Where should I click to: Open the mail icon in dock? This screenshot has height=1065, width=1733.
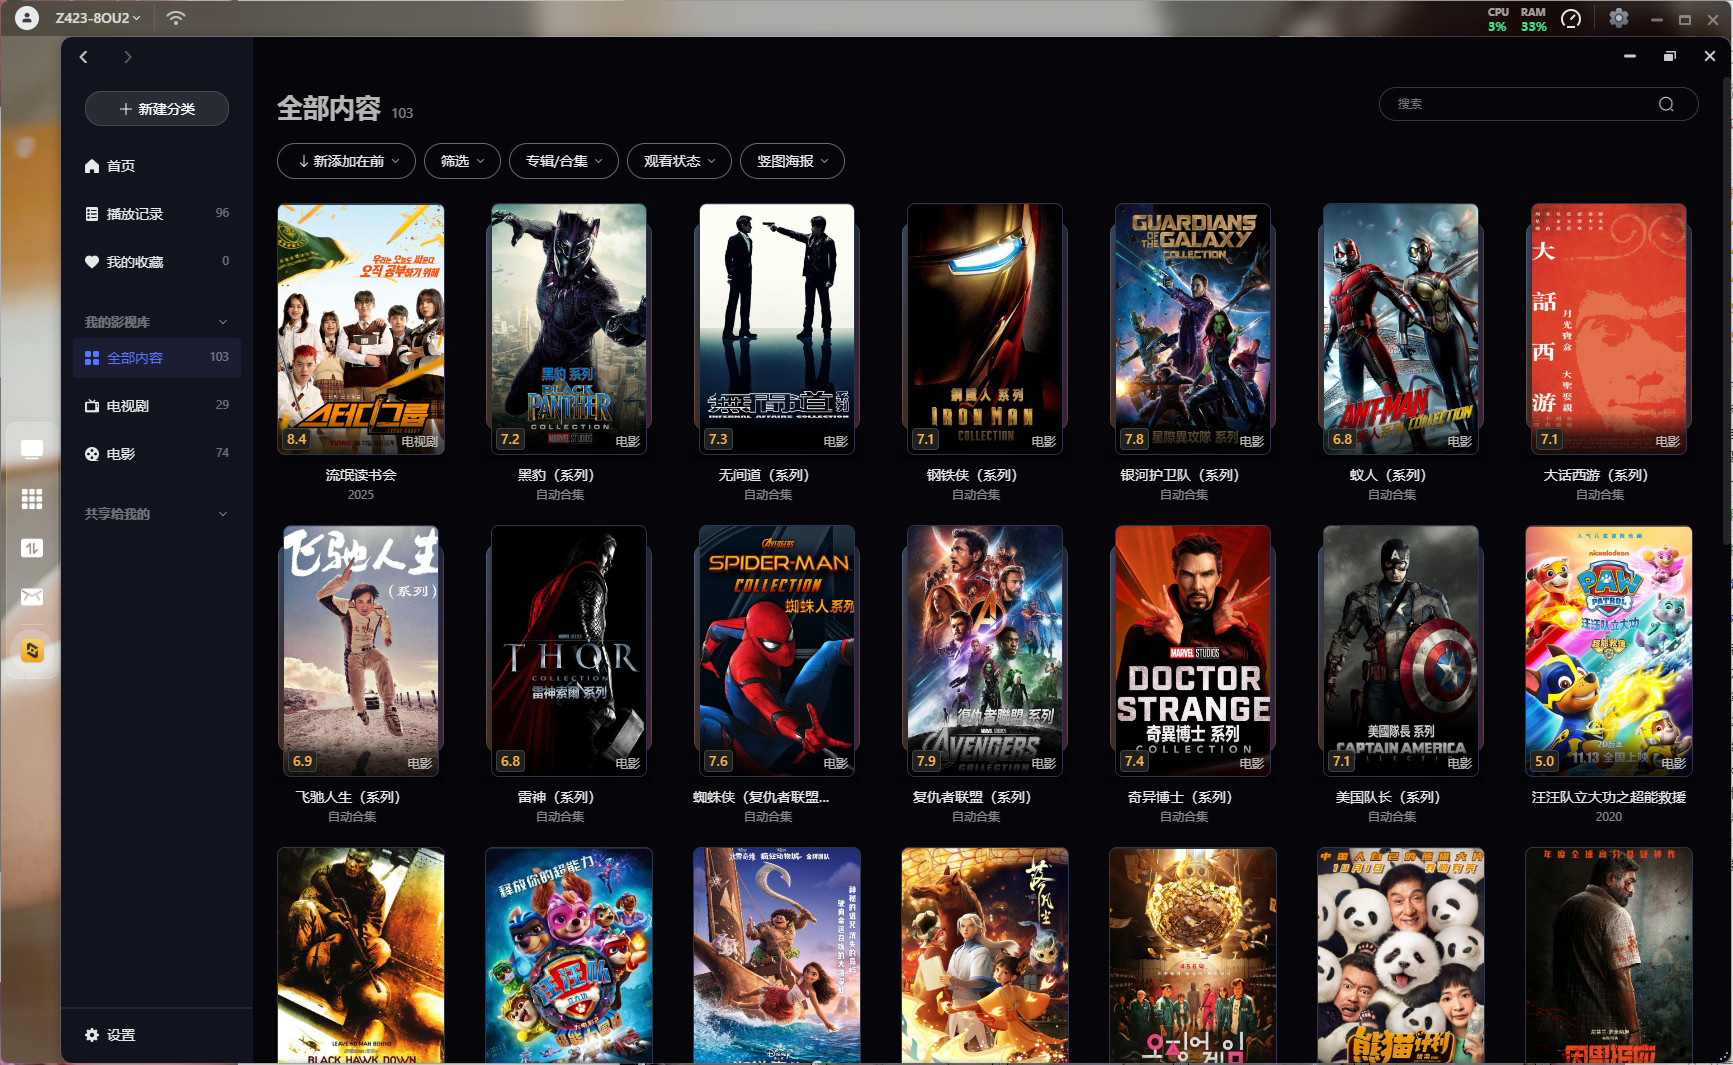(x=32, y=597)
